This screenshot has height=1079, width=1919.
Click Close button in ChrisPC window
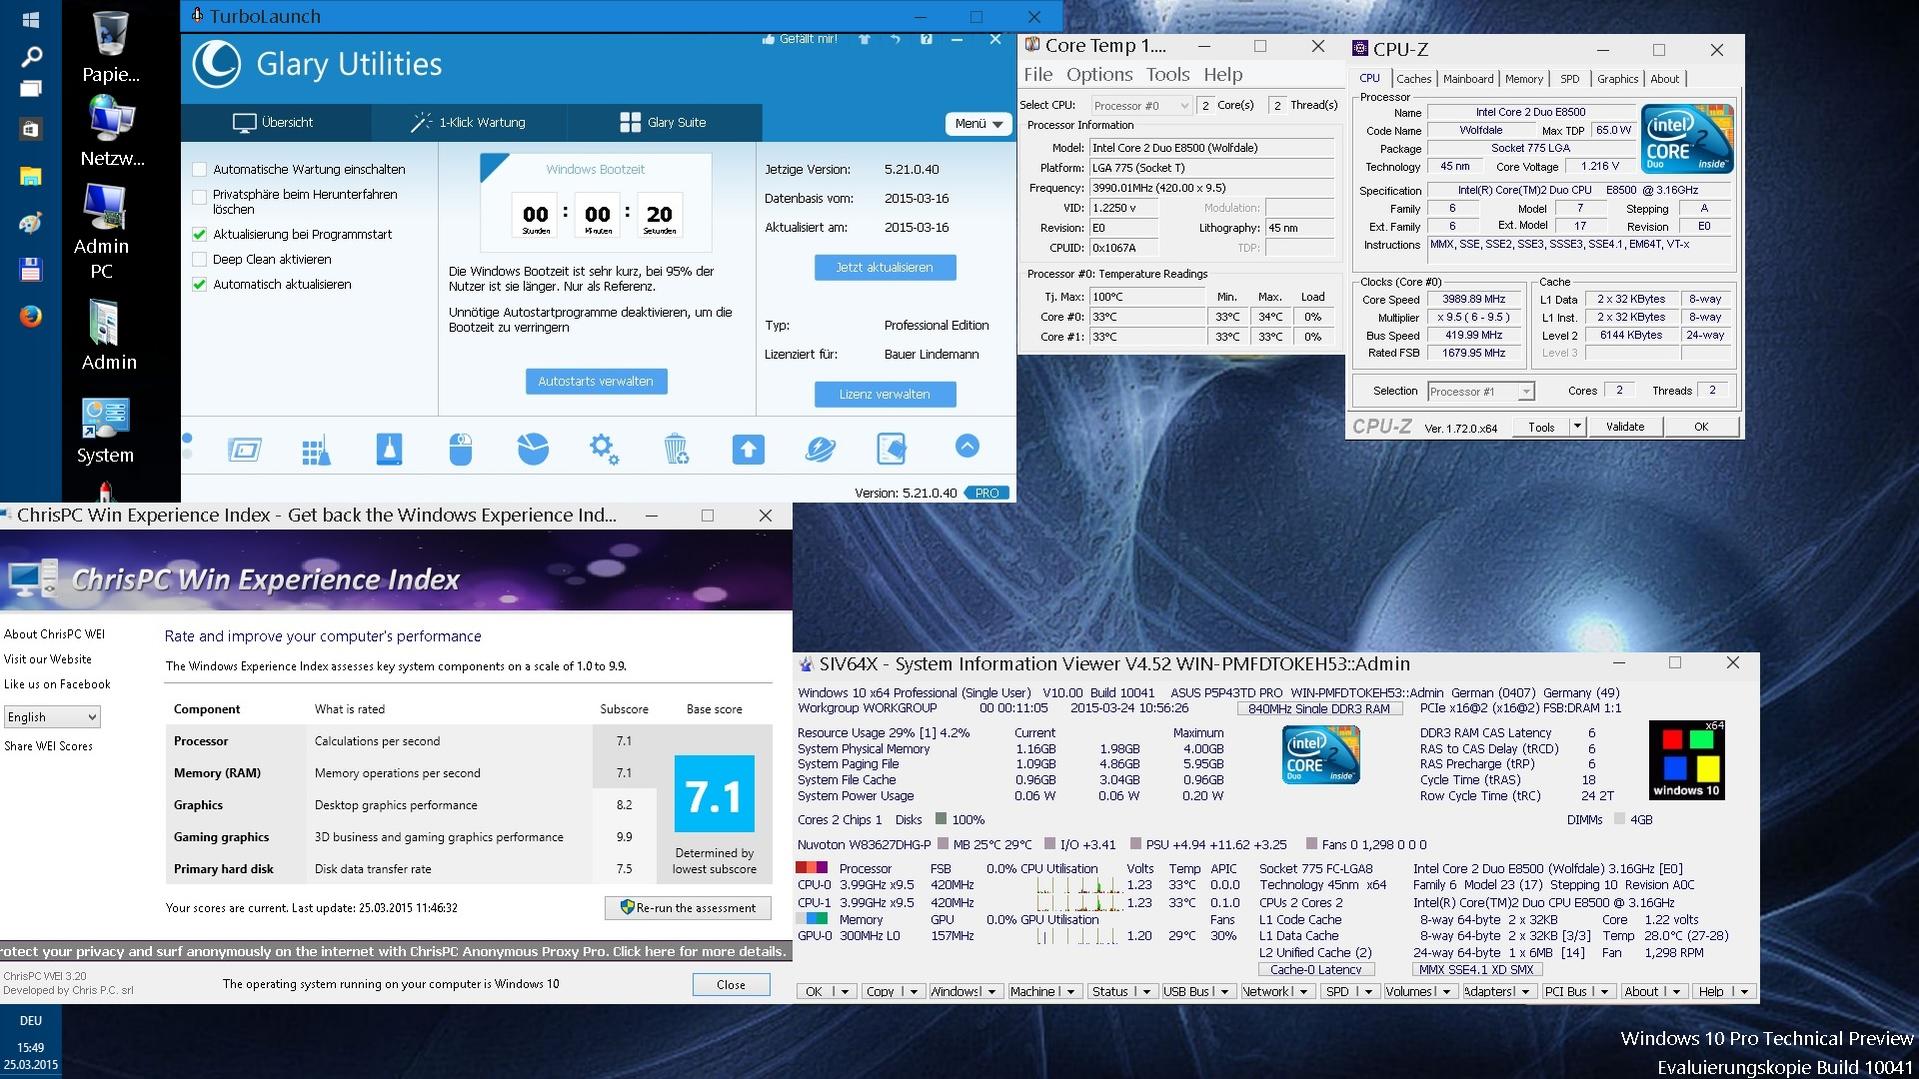(731, 985)
